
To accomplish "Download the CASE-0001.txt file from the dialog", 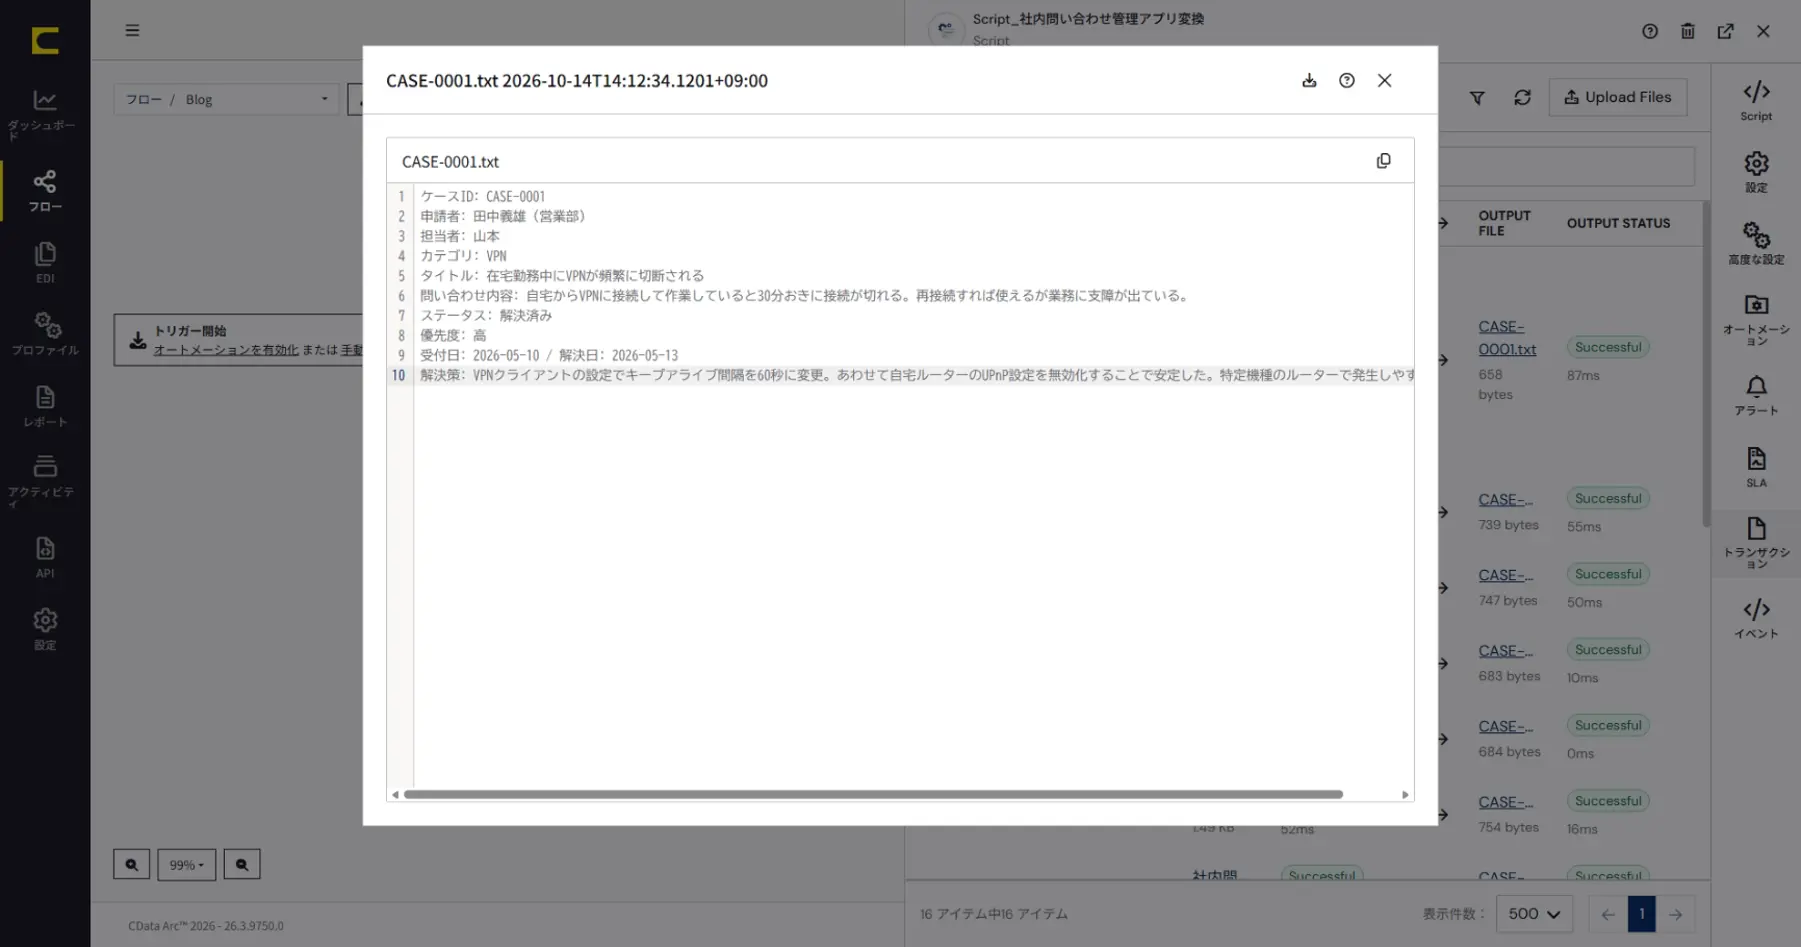I will click(1309, 81).
